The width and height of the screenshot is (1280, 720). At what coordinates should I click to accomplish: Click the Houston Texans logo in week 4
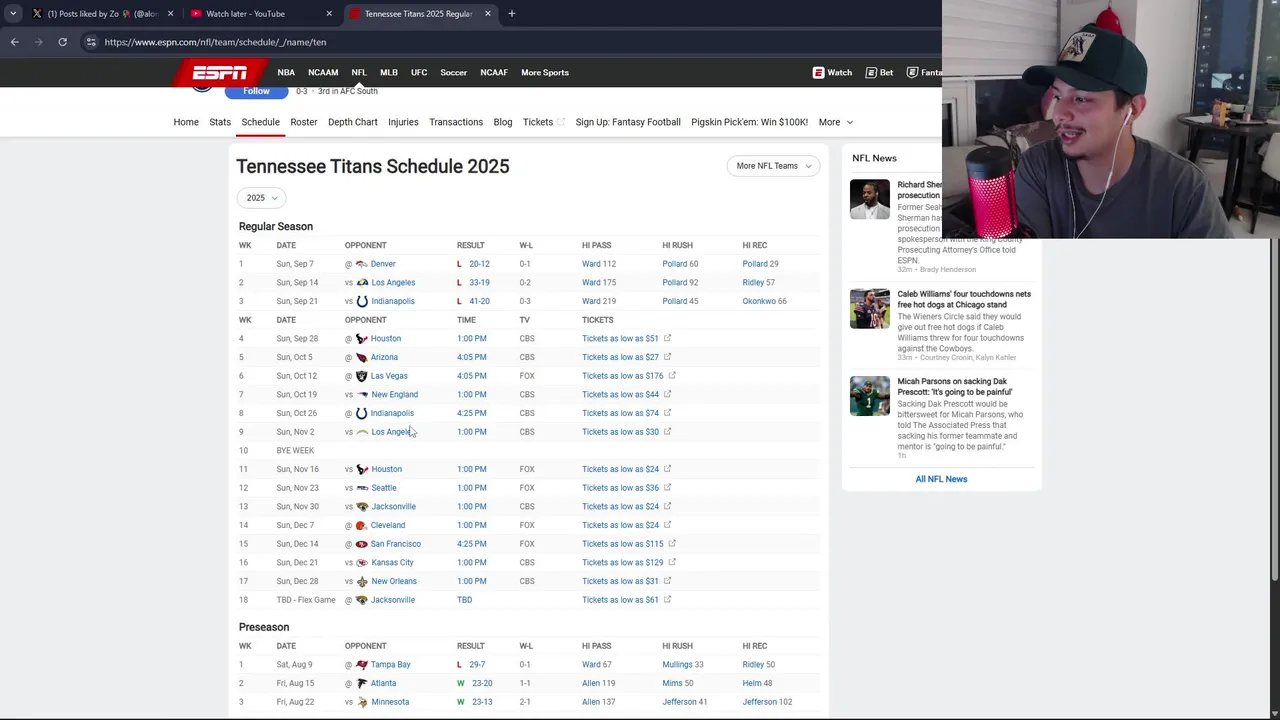(x=362, y=338)
